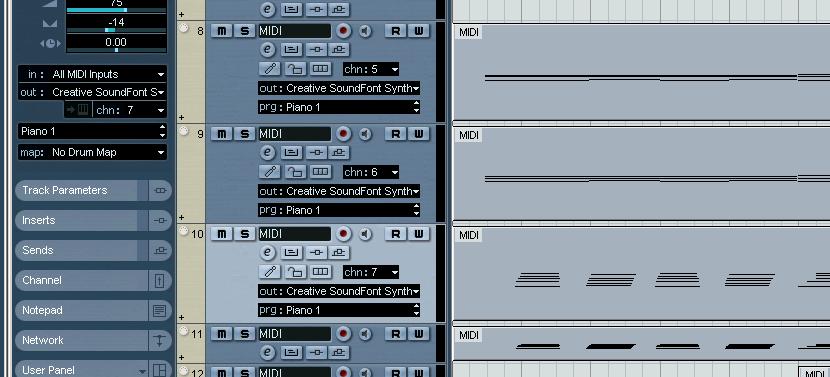Step the prg: Piano 1 program on track 10
The width and height of the screenshot is (830, 377).
[x=416, y=310]
